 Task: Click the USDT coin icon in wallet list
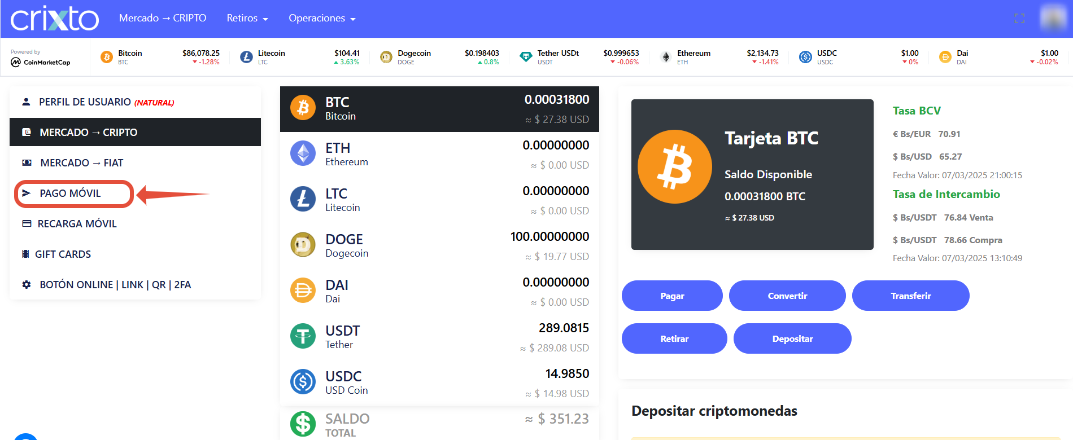point(302,337)
